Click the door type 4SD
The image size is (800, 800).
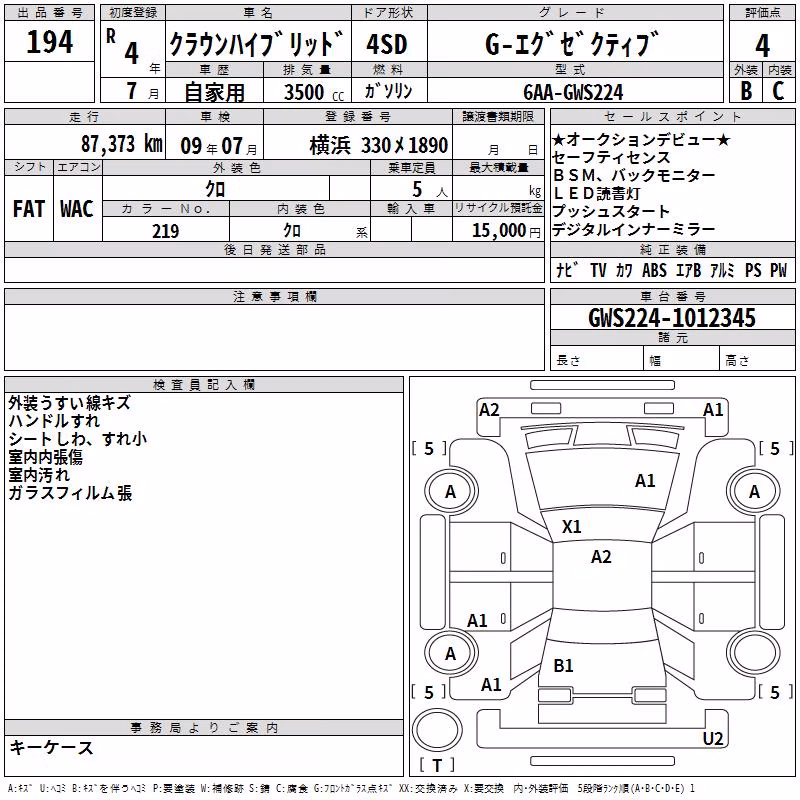[387, 44]
